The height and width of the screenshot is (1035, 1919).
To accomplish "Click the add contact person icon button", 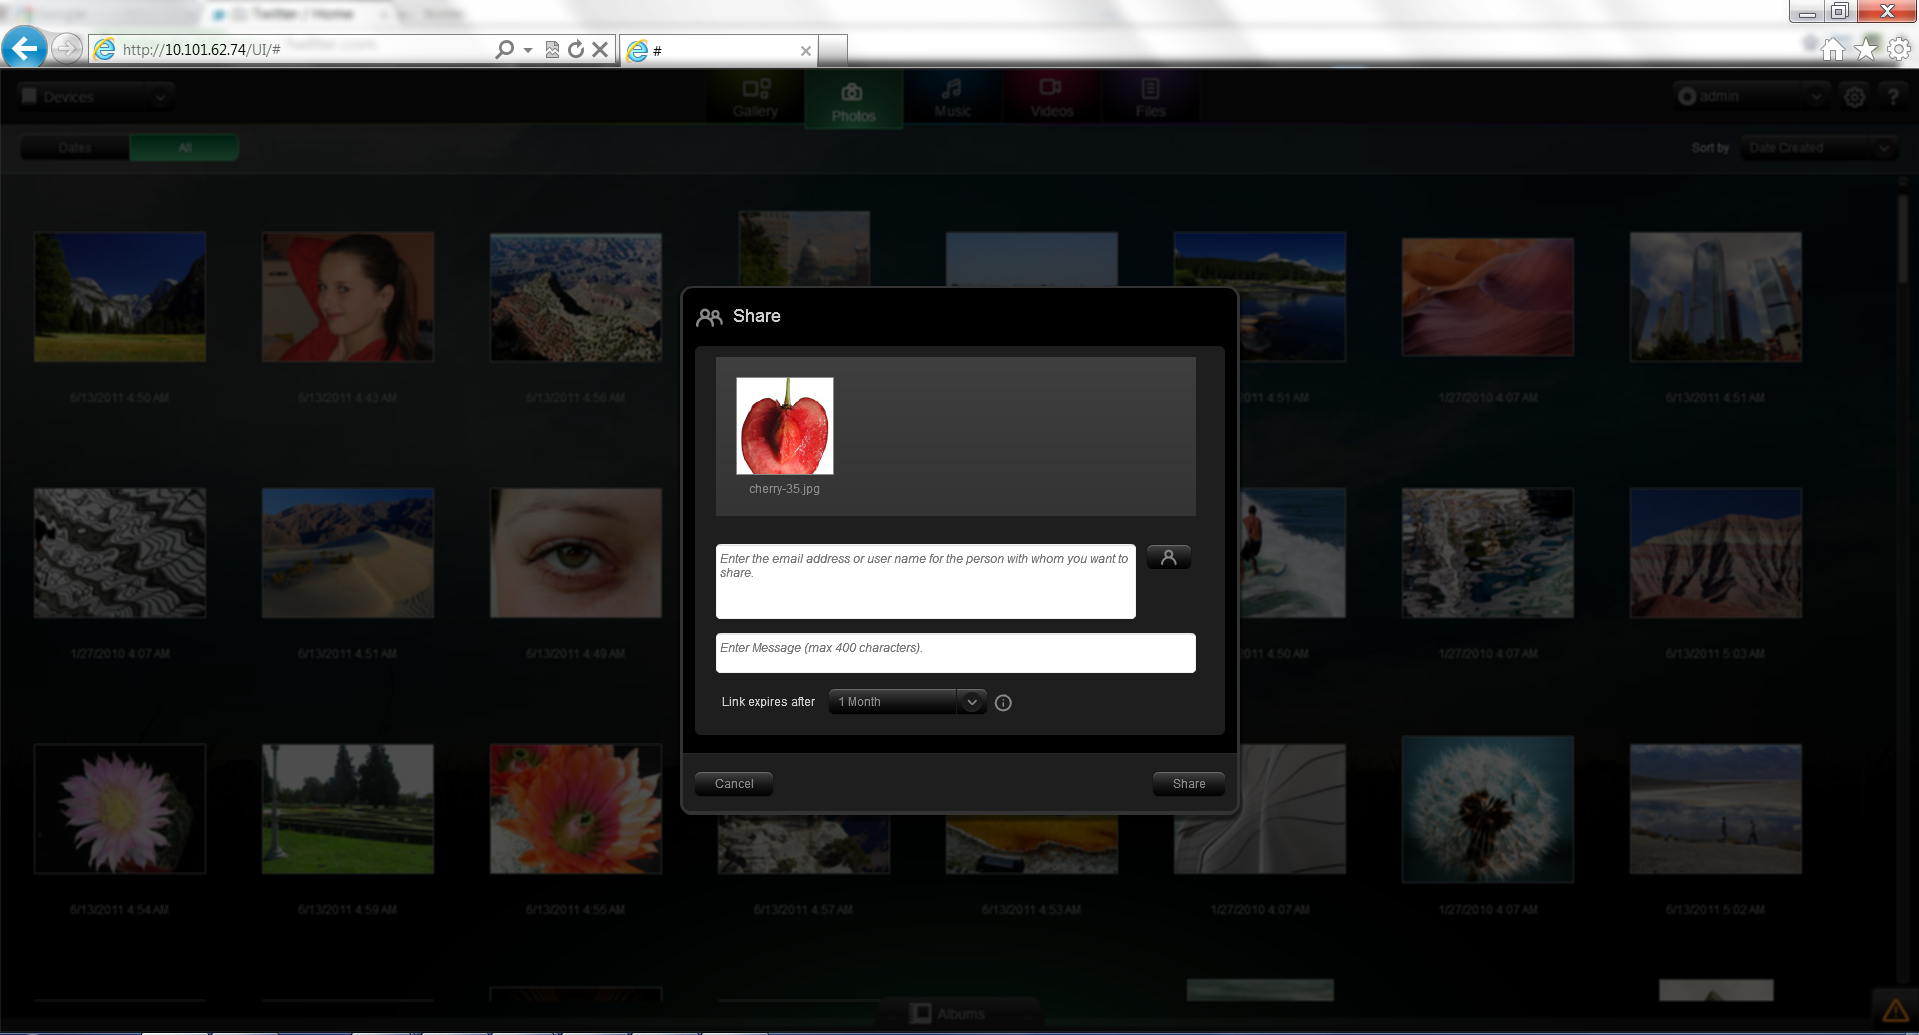I will point(1168,557).
